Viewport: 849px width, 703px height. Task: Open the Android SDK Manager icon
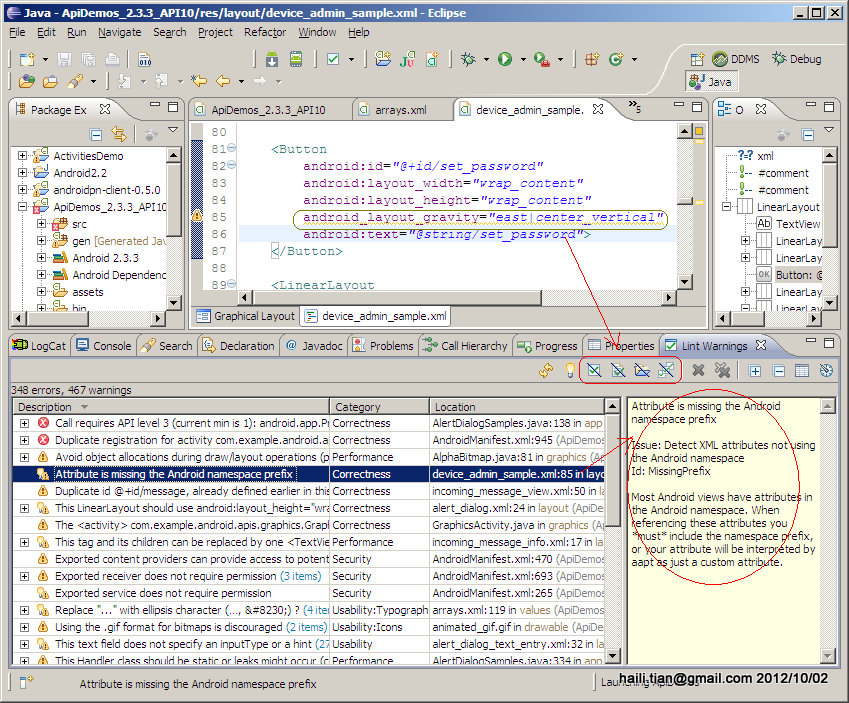pos(272,59)
